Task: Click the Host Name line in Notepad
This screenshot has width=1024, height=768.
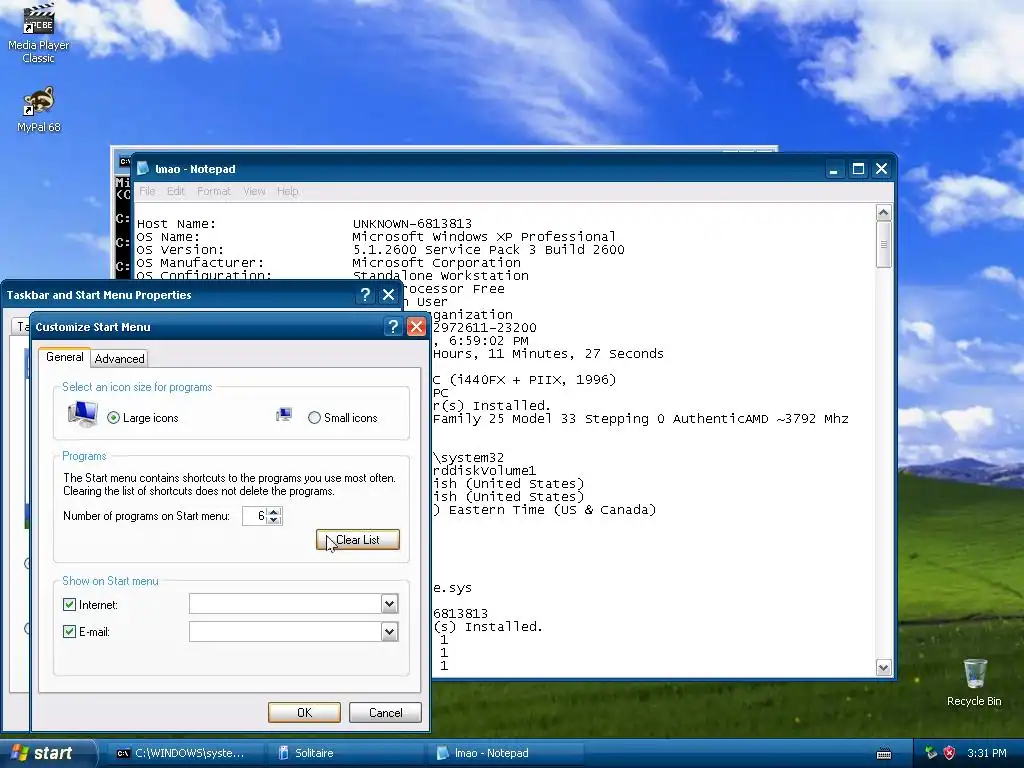Action: point(304,223)
